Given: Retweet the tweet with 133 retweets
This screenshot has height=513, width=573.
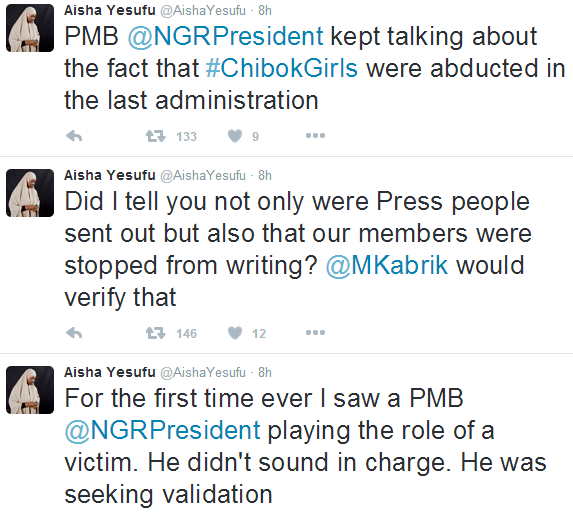Looking at the screenshot, I should [x=156, y=136].
